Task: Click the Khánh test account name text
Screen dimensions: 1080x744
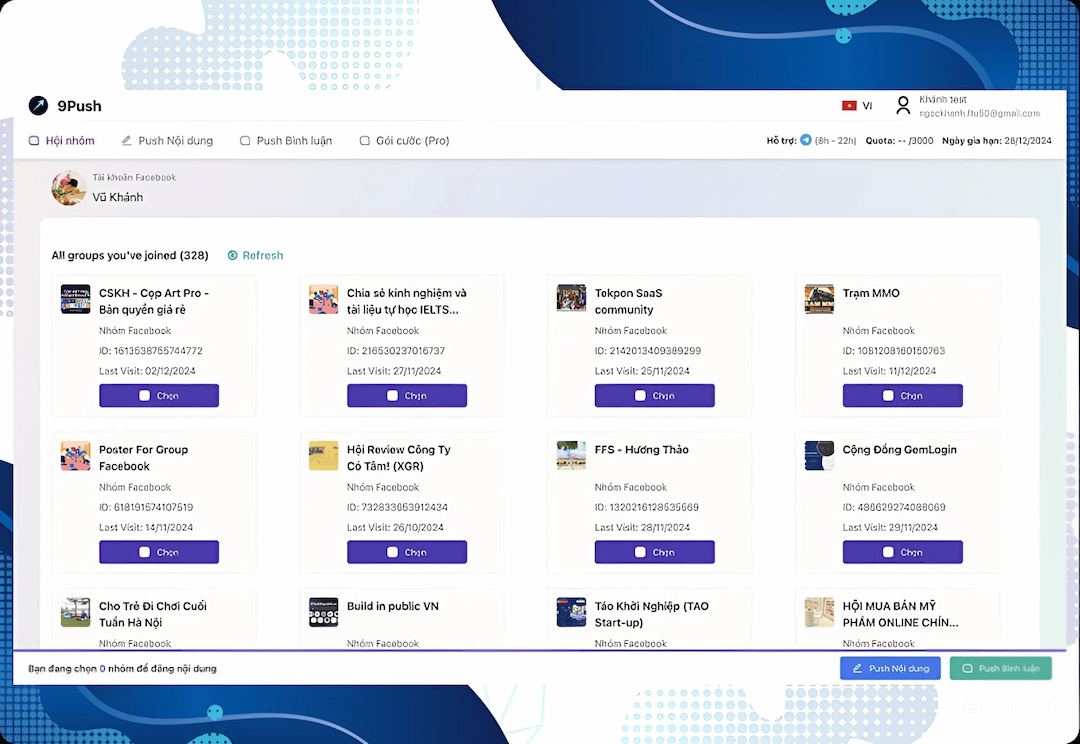Action: [x=942, y=99]
